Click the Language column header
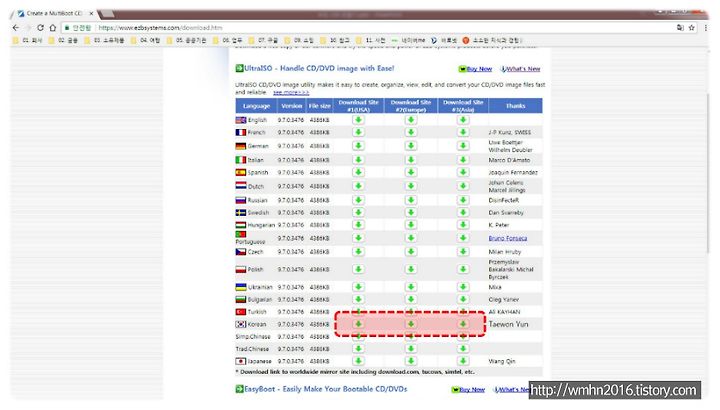 (x=256, y=106)
